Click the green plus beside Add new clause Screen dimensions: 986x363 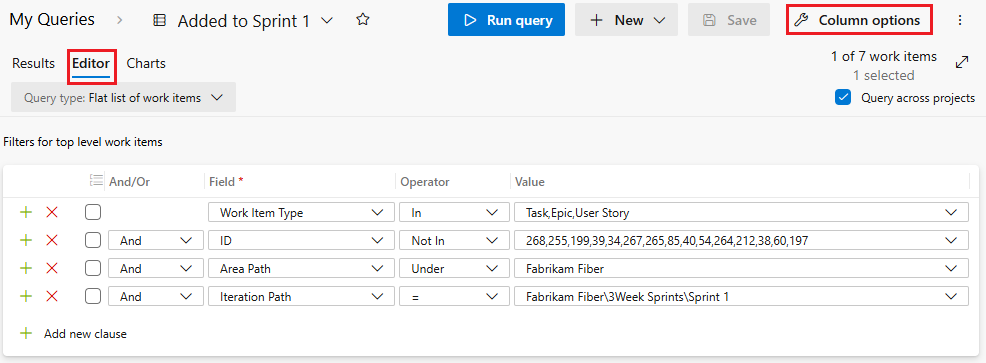point(26,333)
